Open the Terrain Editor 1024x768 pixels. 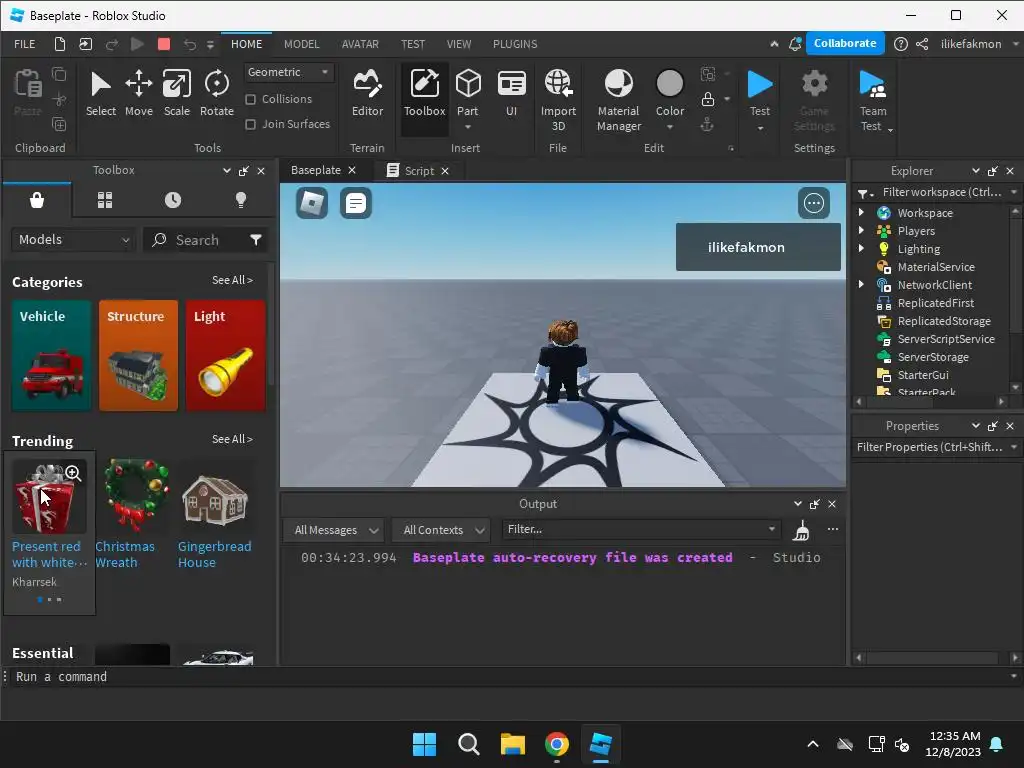click(367, 93)
